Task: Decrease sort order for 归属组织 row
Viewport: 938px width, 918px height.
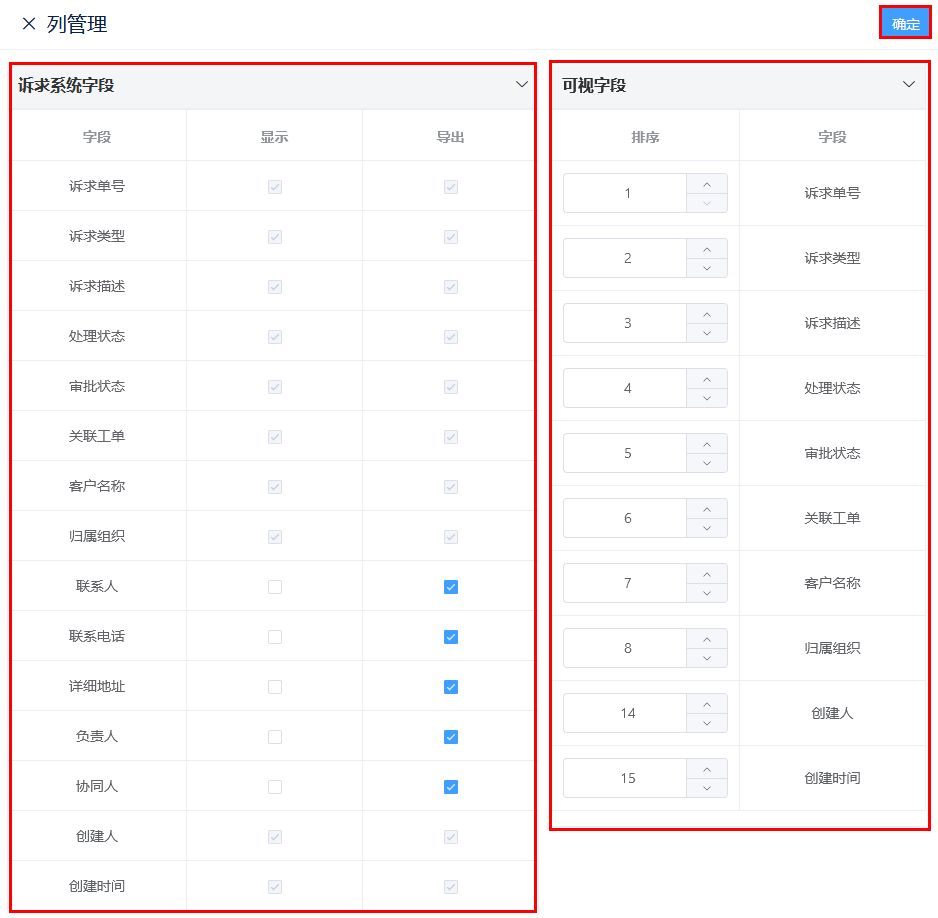Action: 707,658
